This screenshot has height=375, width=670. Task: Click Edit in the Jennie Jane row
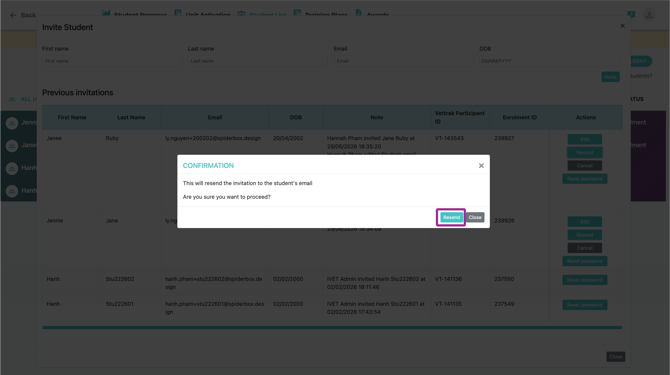pyautogui.click(x=585, y=222)
